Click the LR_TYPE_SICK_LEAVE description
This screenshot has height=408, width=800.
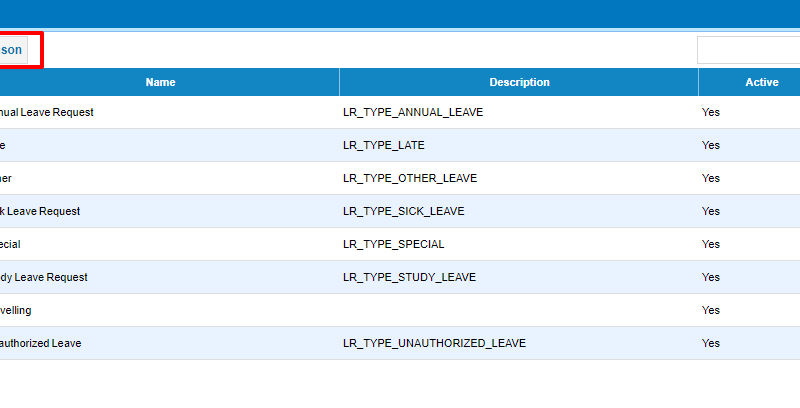coord(404,211)
